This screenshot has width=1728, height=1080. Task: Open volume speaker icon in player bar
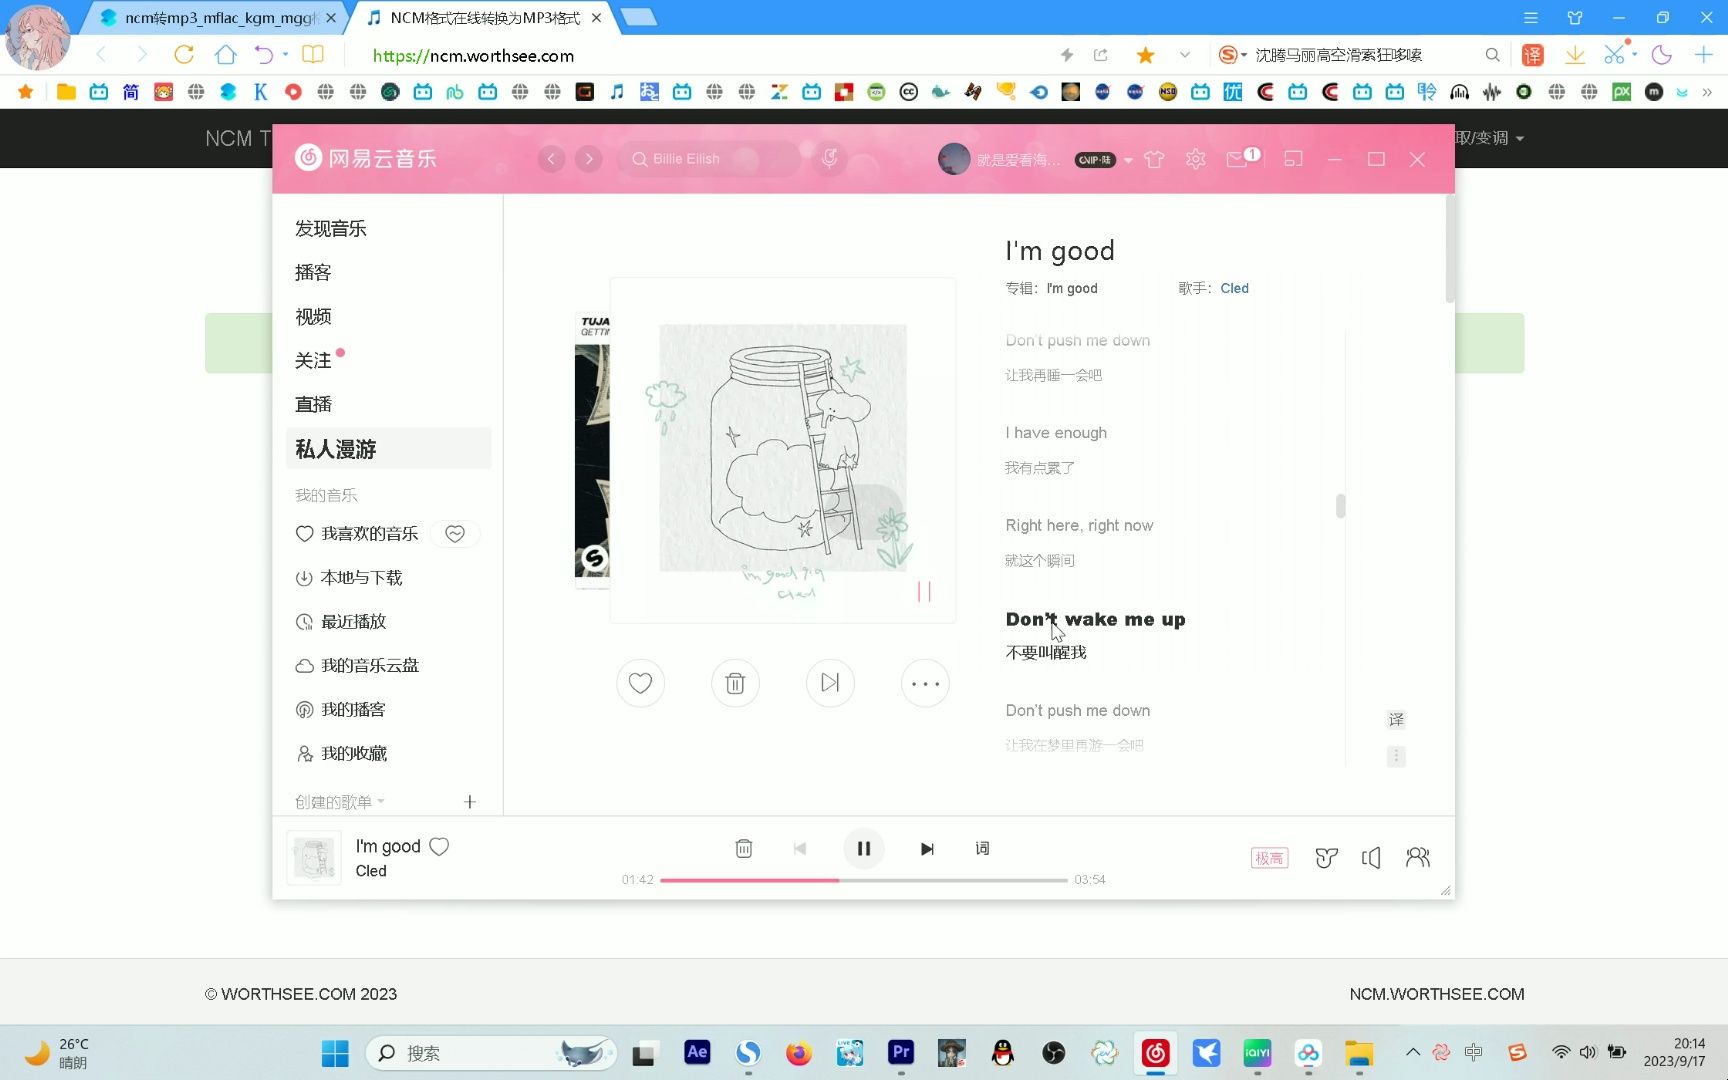1371,857
